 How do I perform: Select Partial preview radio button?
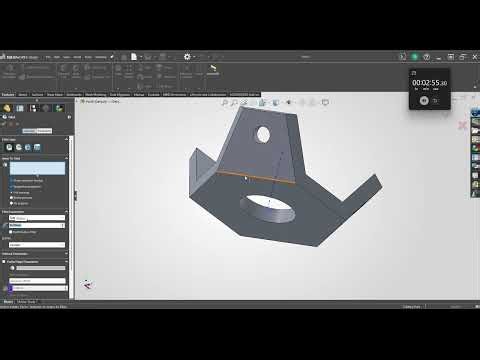pos(11,198)
